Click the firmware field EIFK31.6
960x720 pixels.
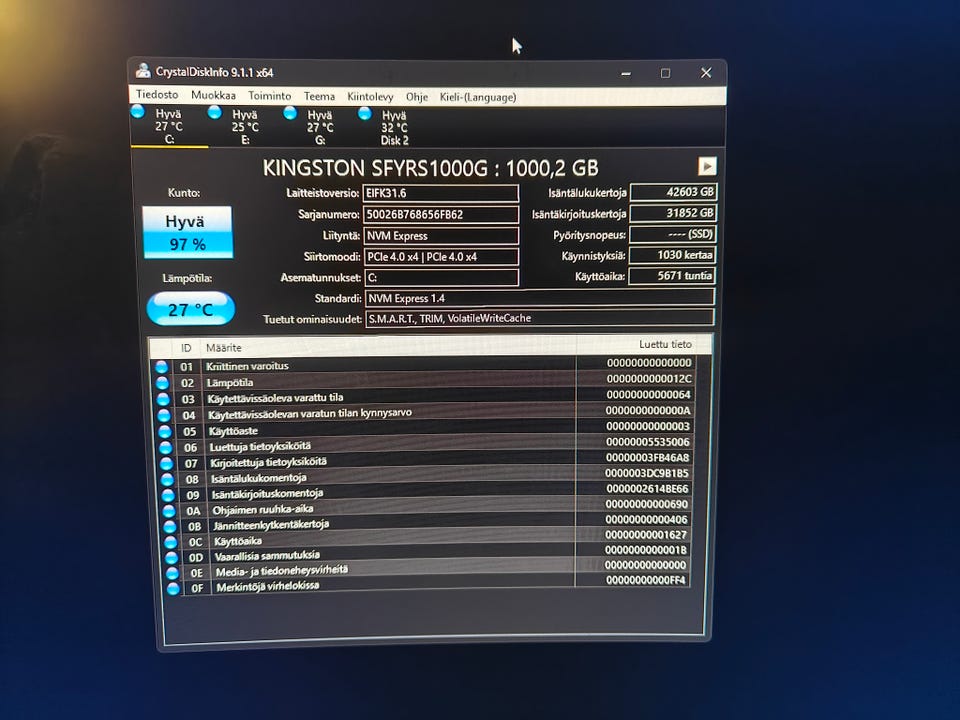pos(441,193)
